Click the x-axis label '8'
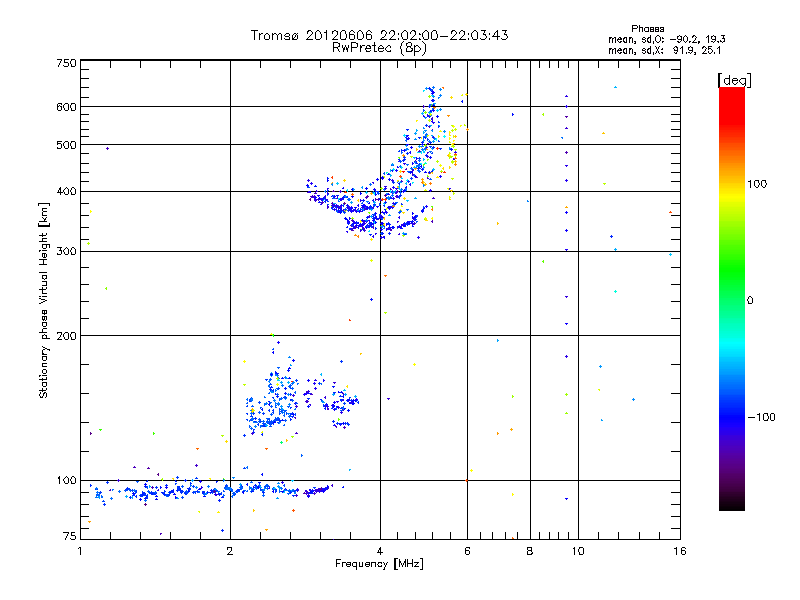This screenshot has width=800, height=600. tap(530, 551)
